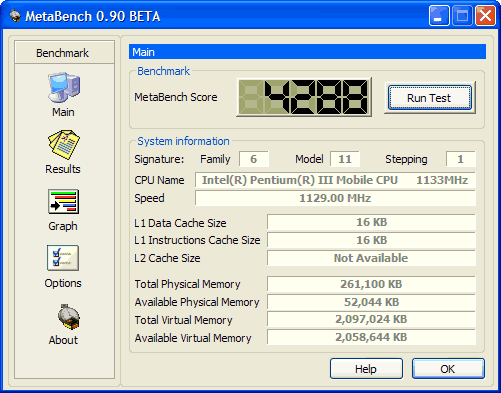Open the Main page computer icon
501x393 pixels.
(x=63, y=87)
